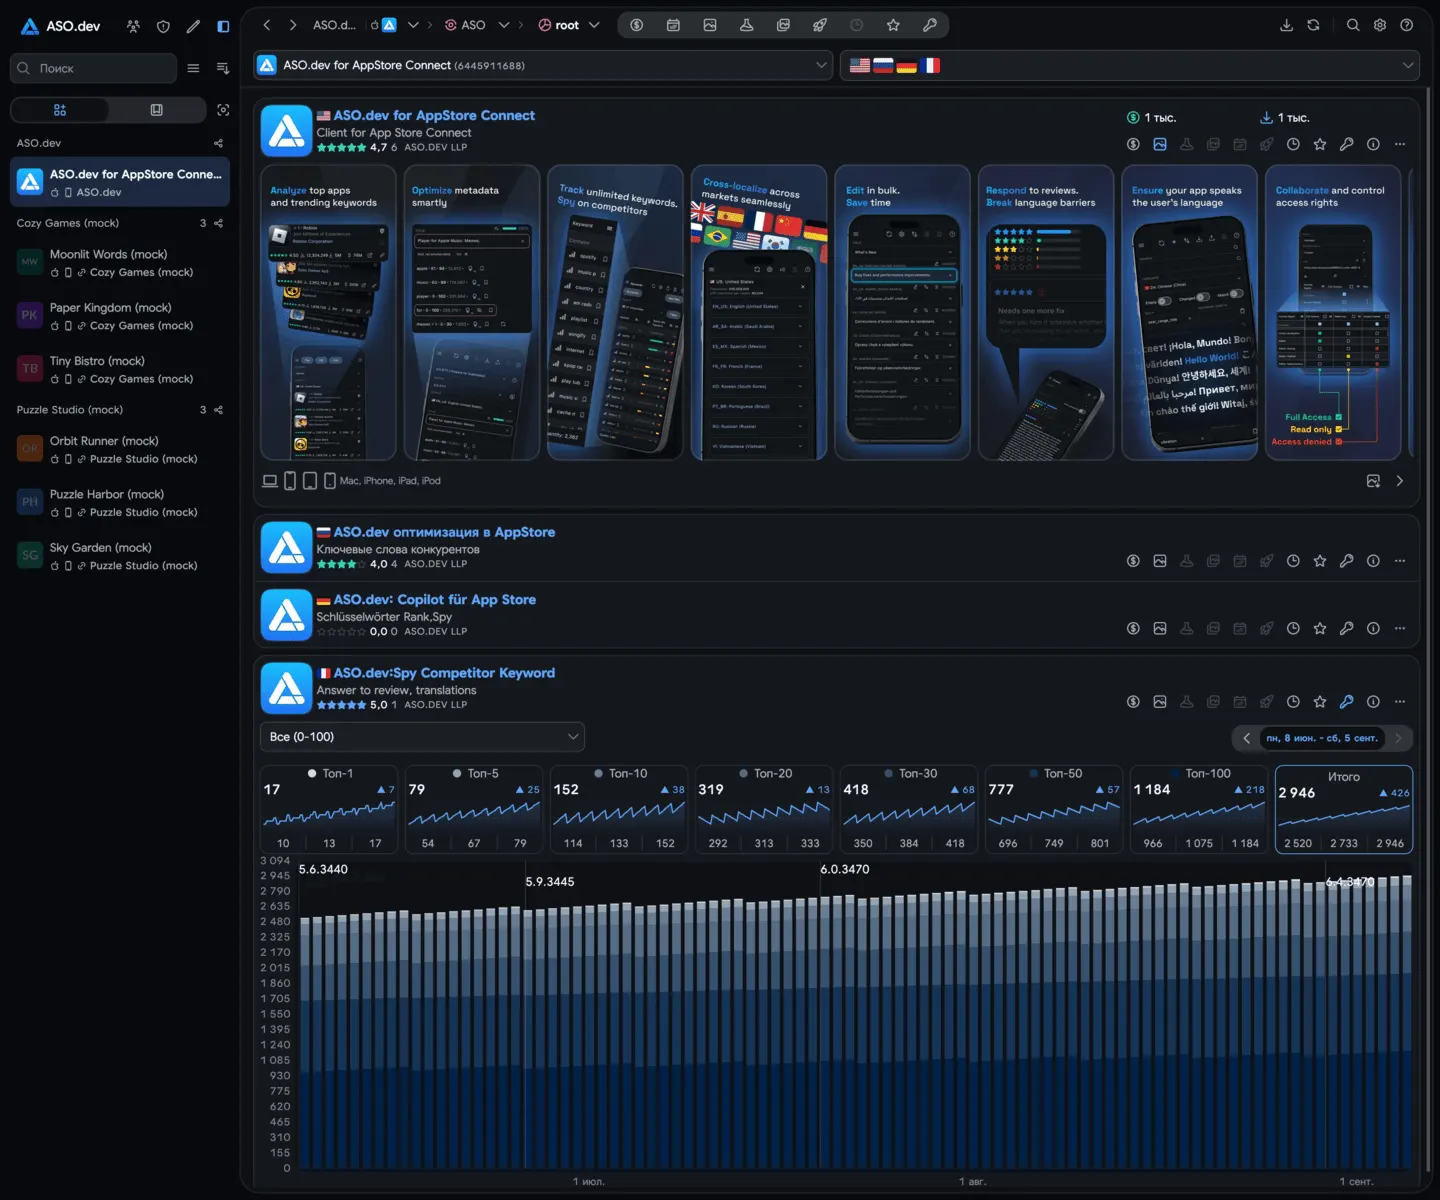Click the refresh sync icon
The height and width of the screenshot is (1200, 1440).
1313,25
